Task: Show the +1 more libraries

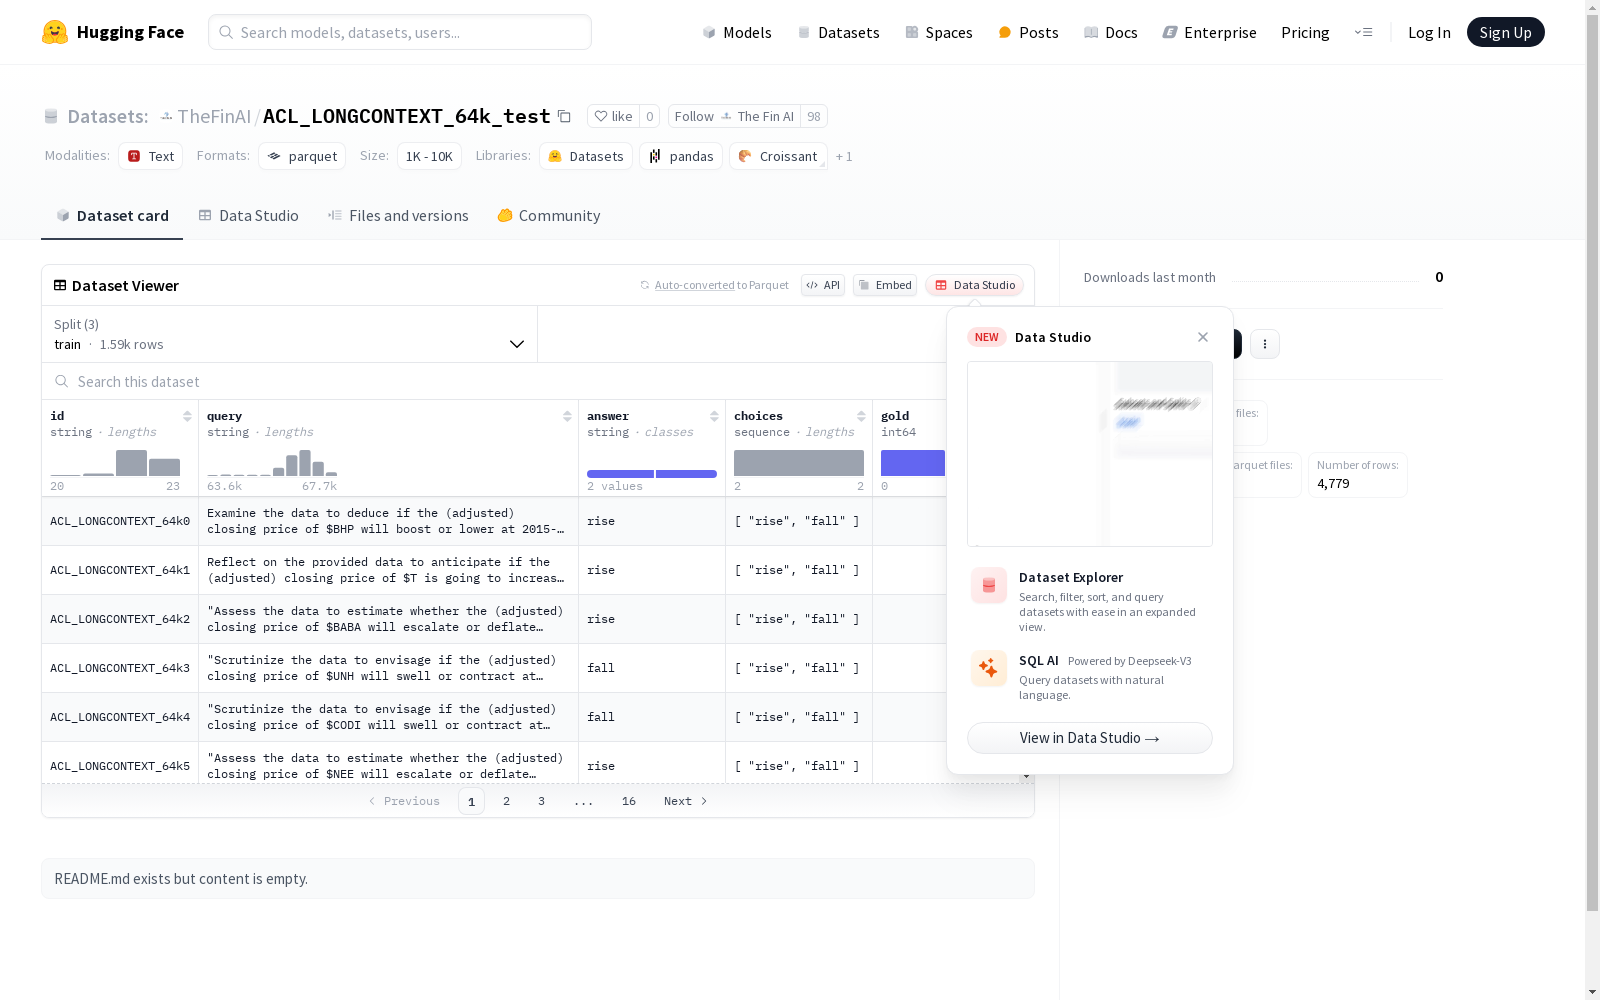Action: [844, 157]
